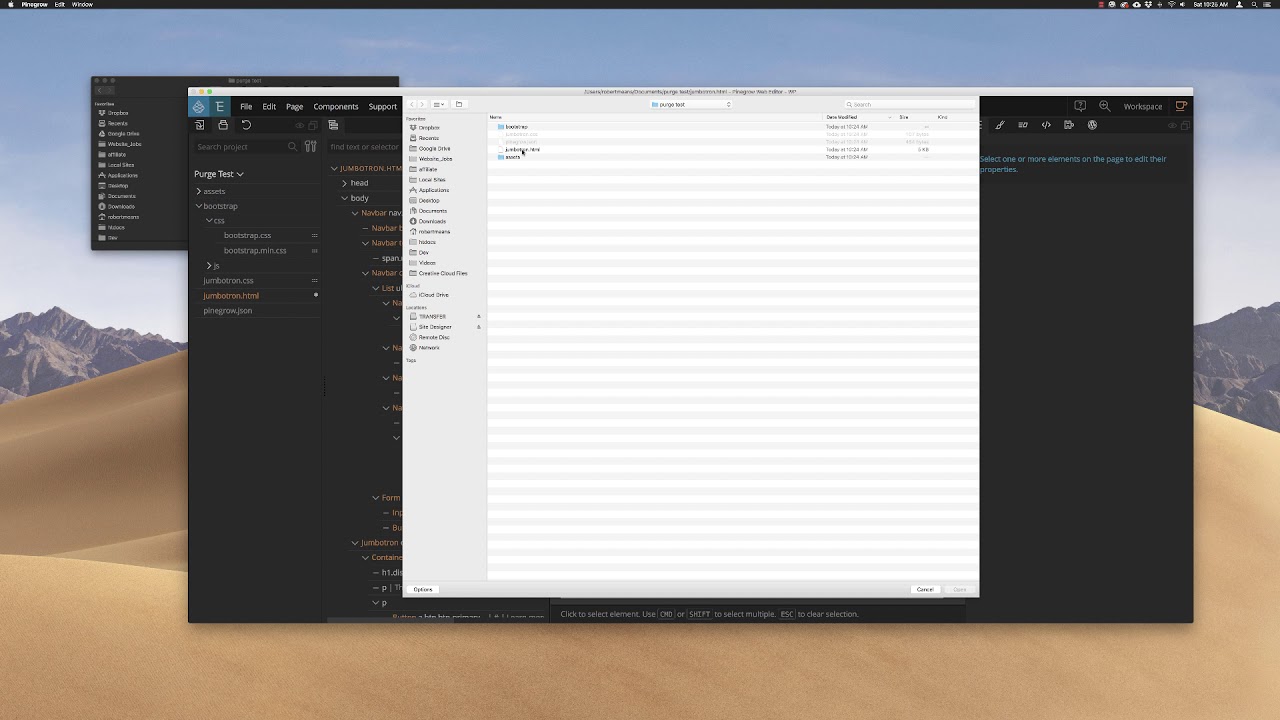Click the refresh arrow icon in project toolbar
This screenshot has height=720, width=1280.
(246, 125)
